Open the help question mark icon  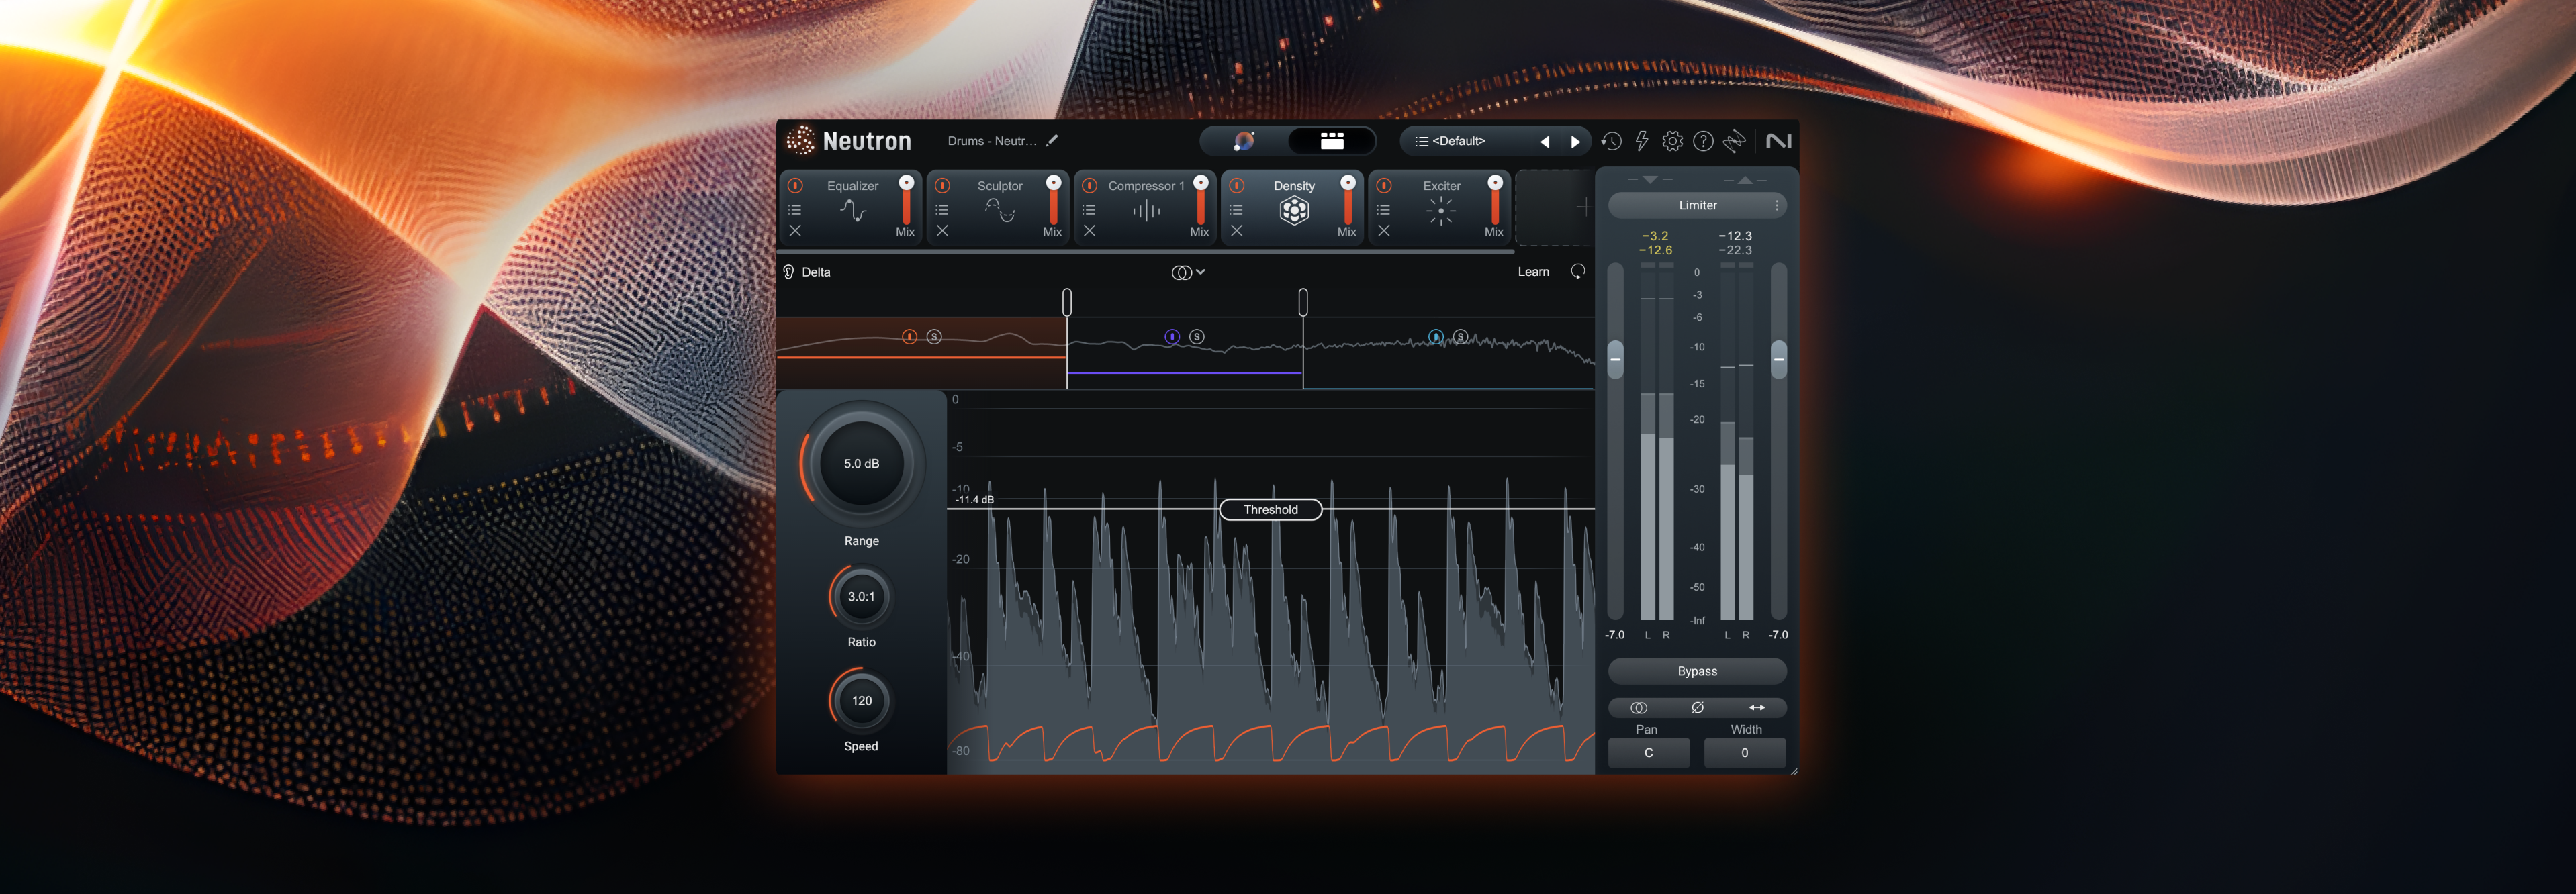[x=1703, y=141]
